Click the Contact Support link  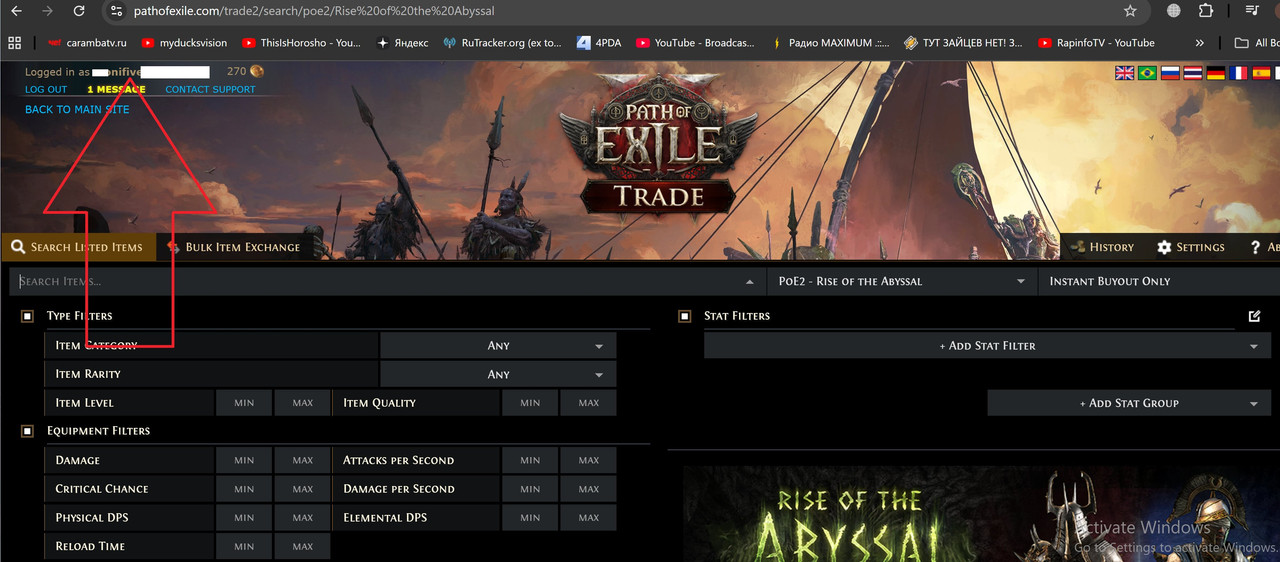[210, 89]
